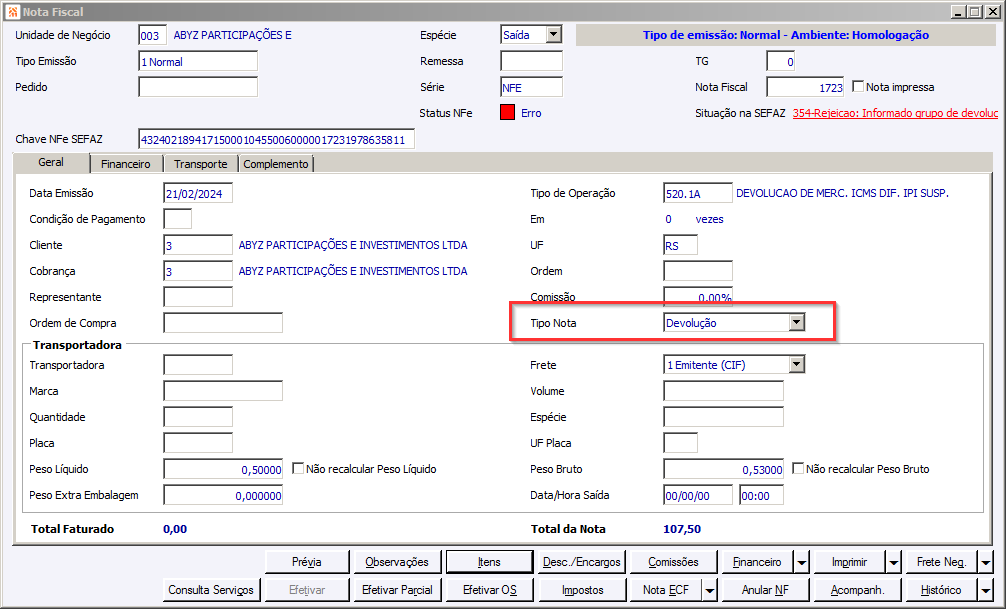This screenshot has height=609, width=1006.
Task: Expand the arrow beside Histórico button
Action: [x=986, y=590]
